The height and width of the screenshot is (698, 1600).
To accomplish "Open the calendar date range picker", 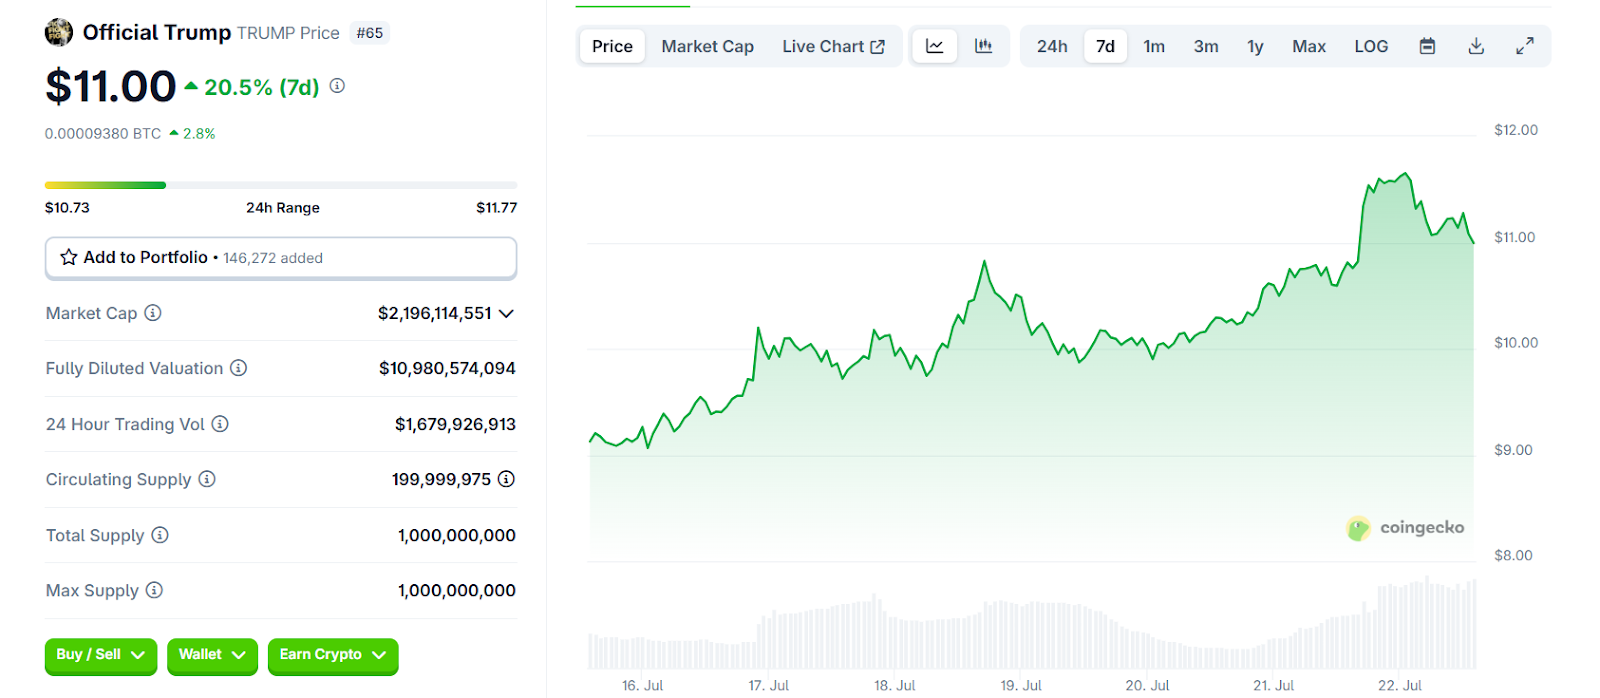I will [x=1427, y=46].
